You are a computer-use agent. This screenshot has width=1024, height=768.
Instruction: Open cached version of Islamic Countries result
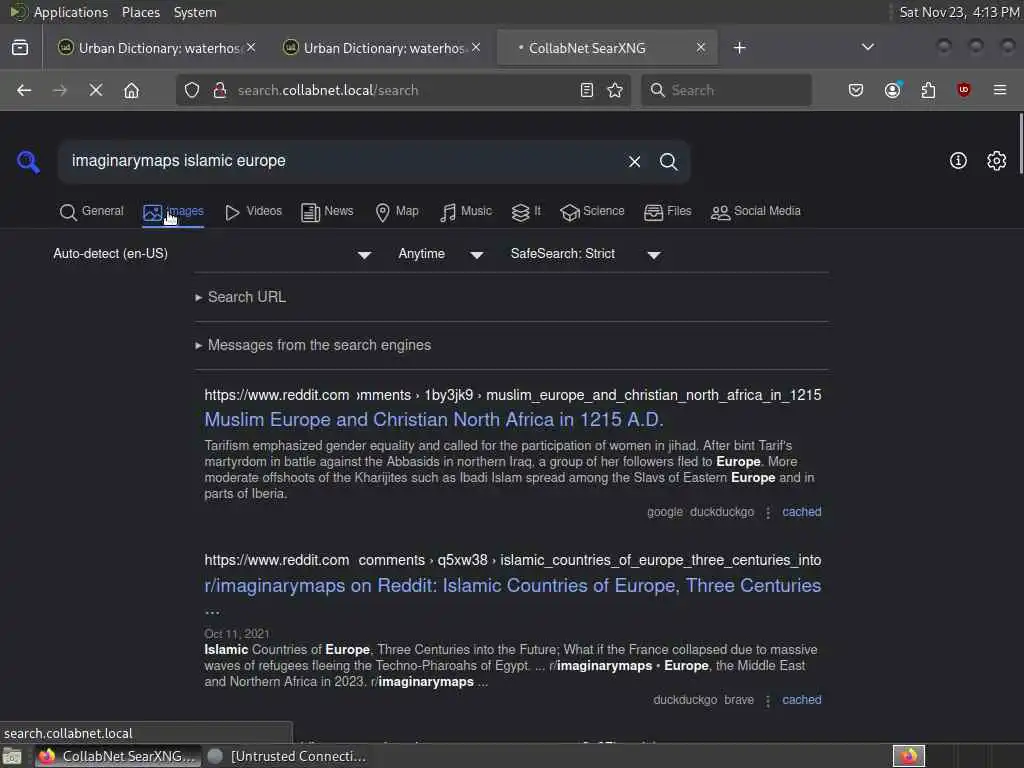click(801, 700)
